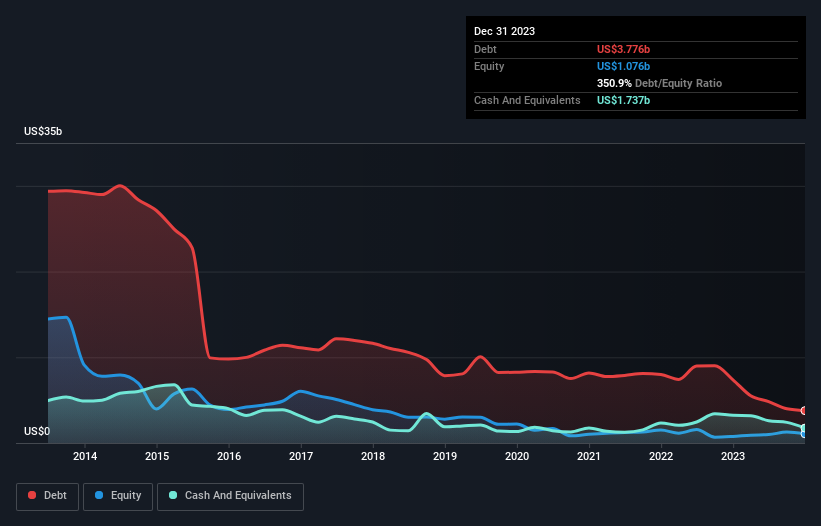Toggle the Equity series legend button
This screenshot has height=526, width=821.
pyautogui.click(x=118, y=496)
